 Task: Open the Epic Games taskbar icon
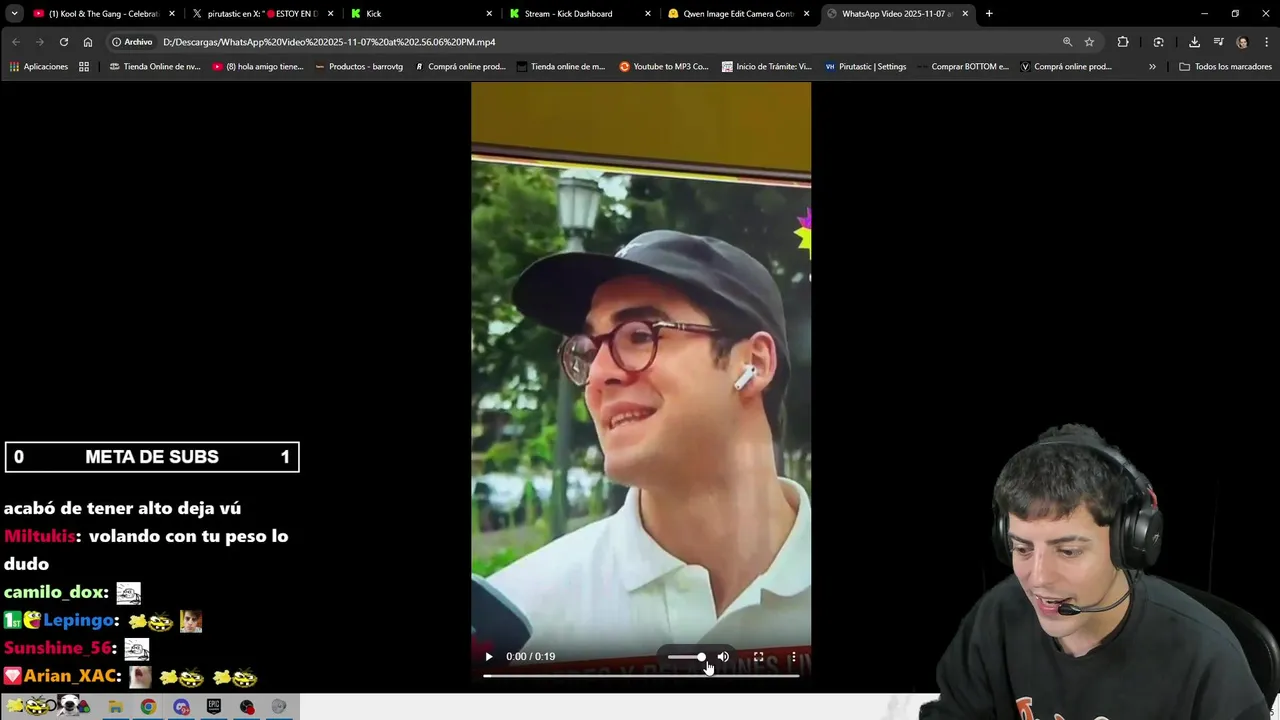214,707
